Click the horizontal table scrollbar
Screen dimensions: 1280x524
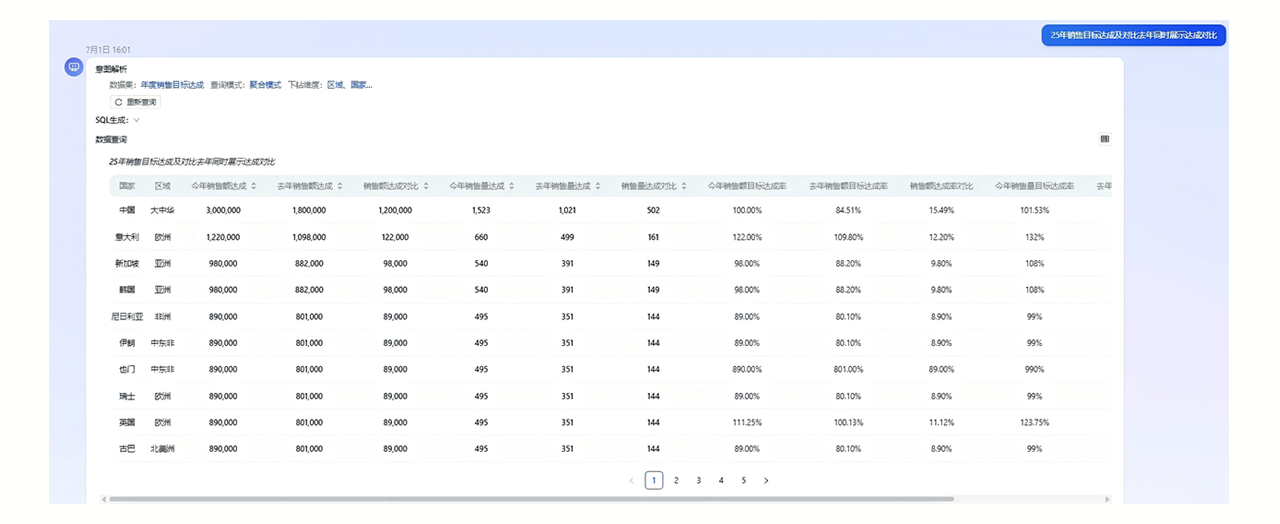click(x=530, y=499)
